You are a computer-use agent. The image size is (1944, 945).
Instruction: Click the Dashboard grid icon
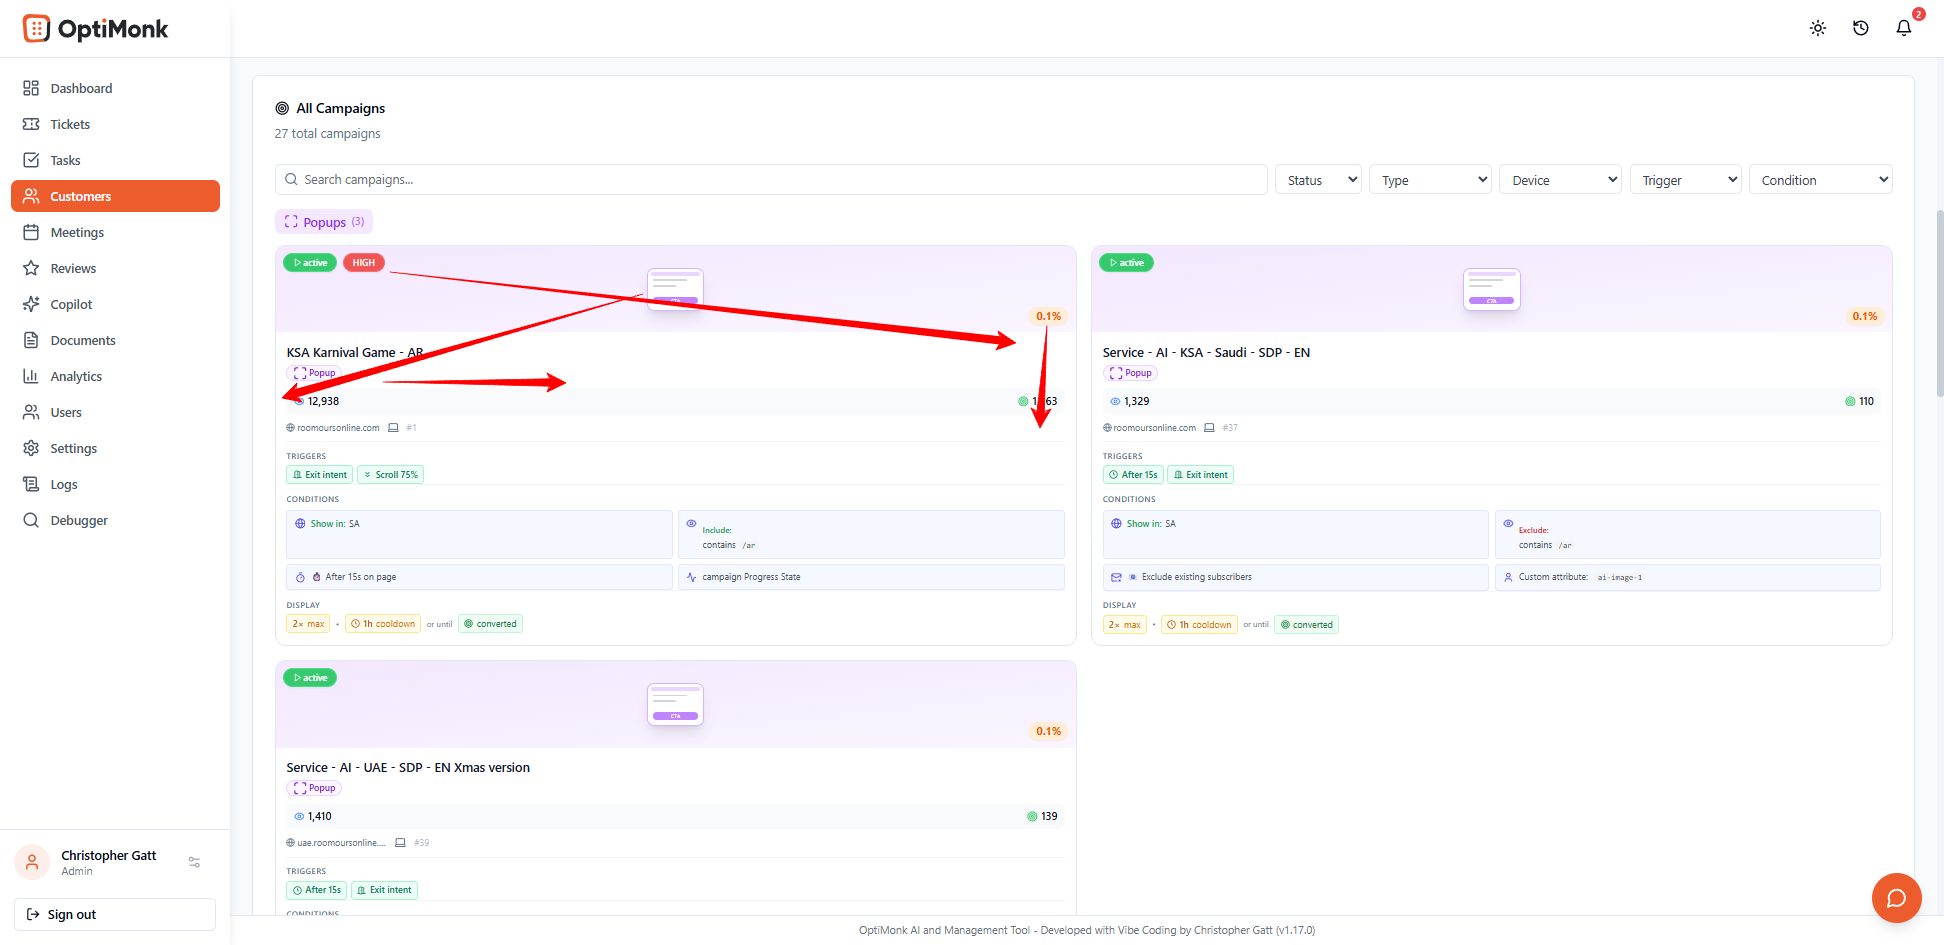[31, 88]
